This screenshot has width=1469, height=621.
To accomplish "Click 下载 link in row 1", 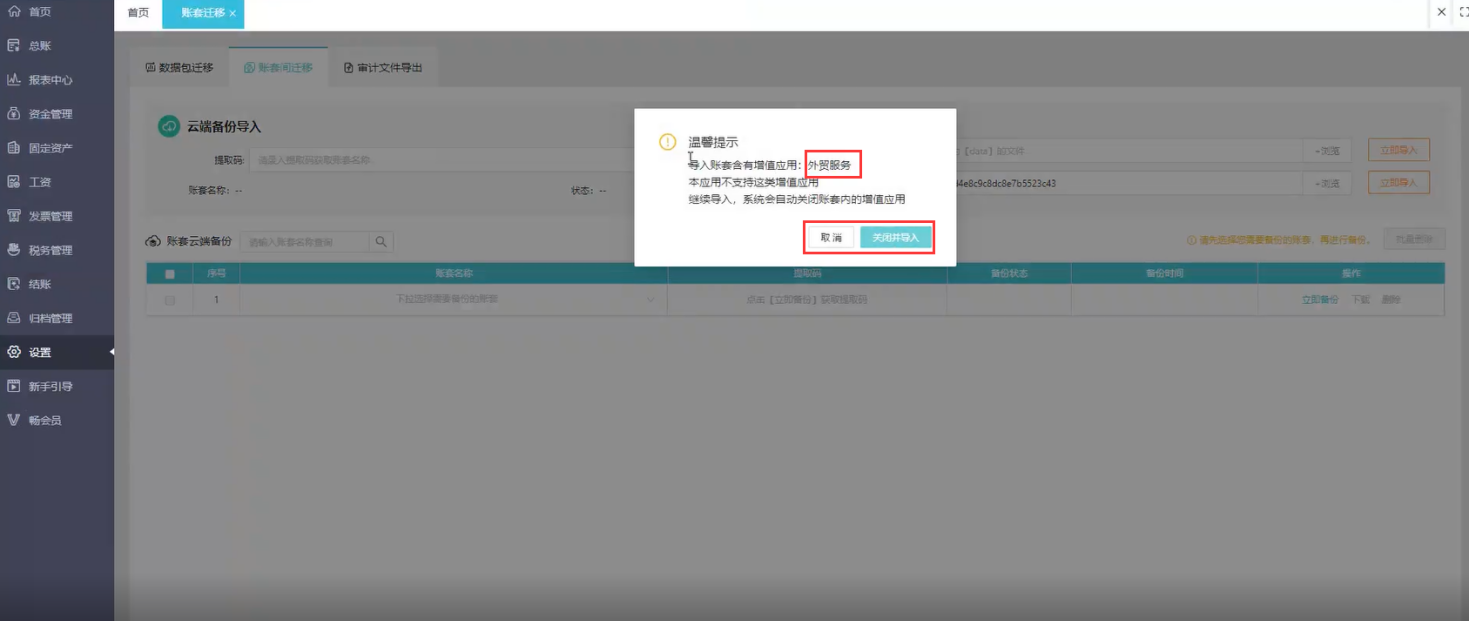I will coord(1360,299).
